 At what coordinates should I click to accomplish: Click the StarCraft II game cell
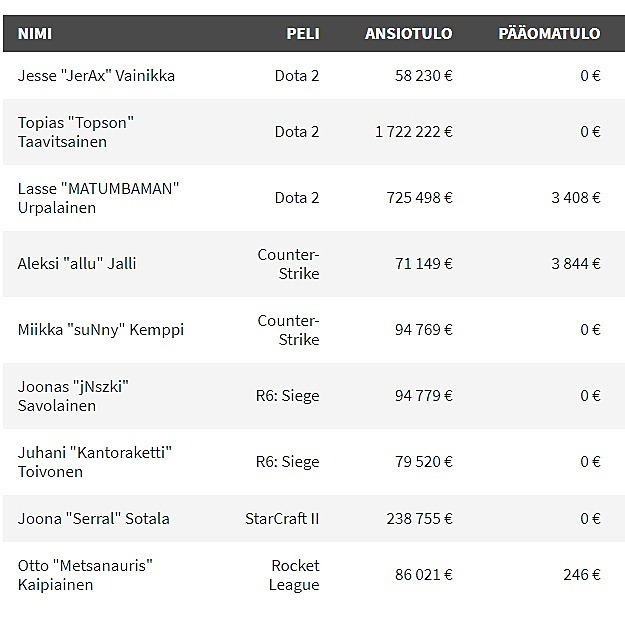(x=282, y=518)
